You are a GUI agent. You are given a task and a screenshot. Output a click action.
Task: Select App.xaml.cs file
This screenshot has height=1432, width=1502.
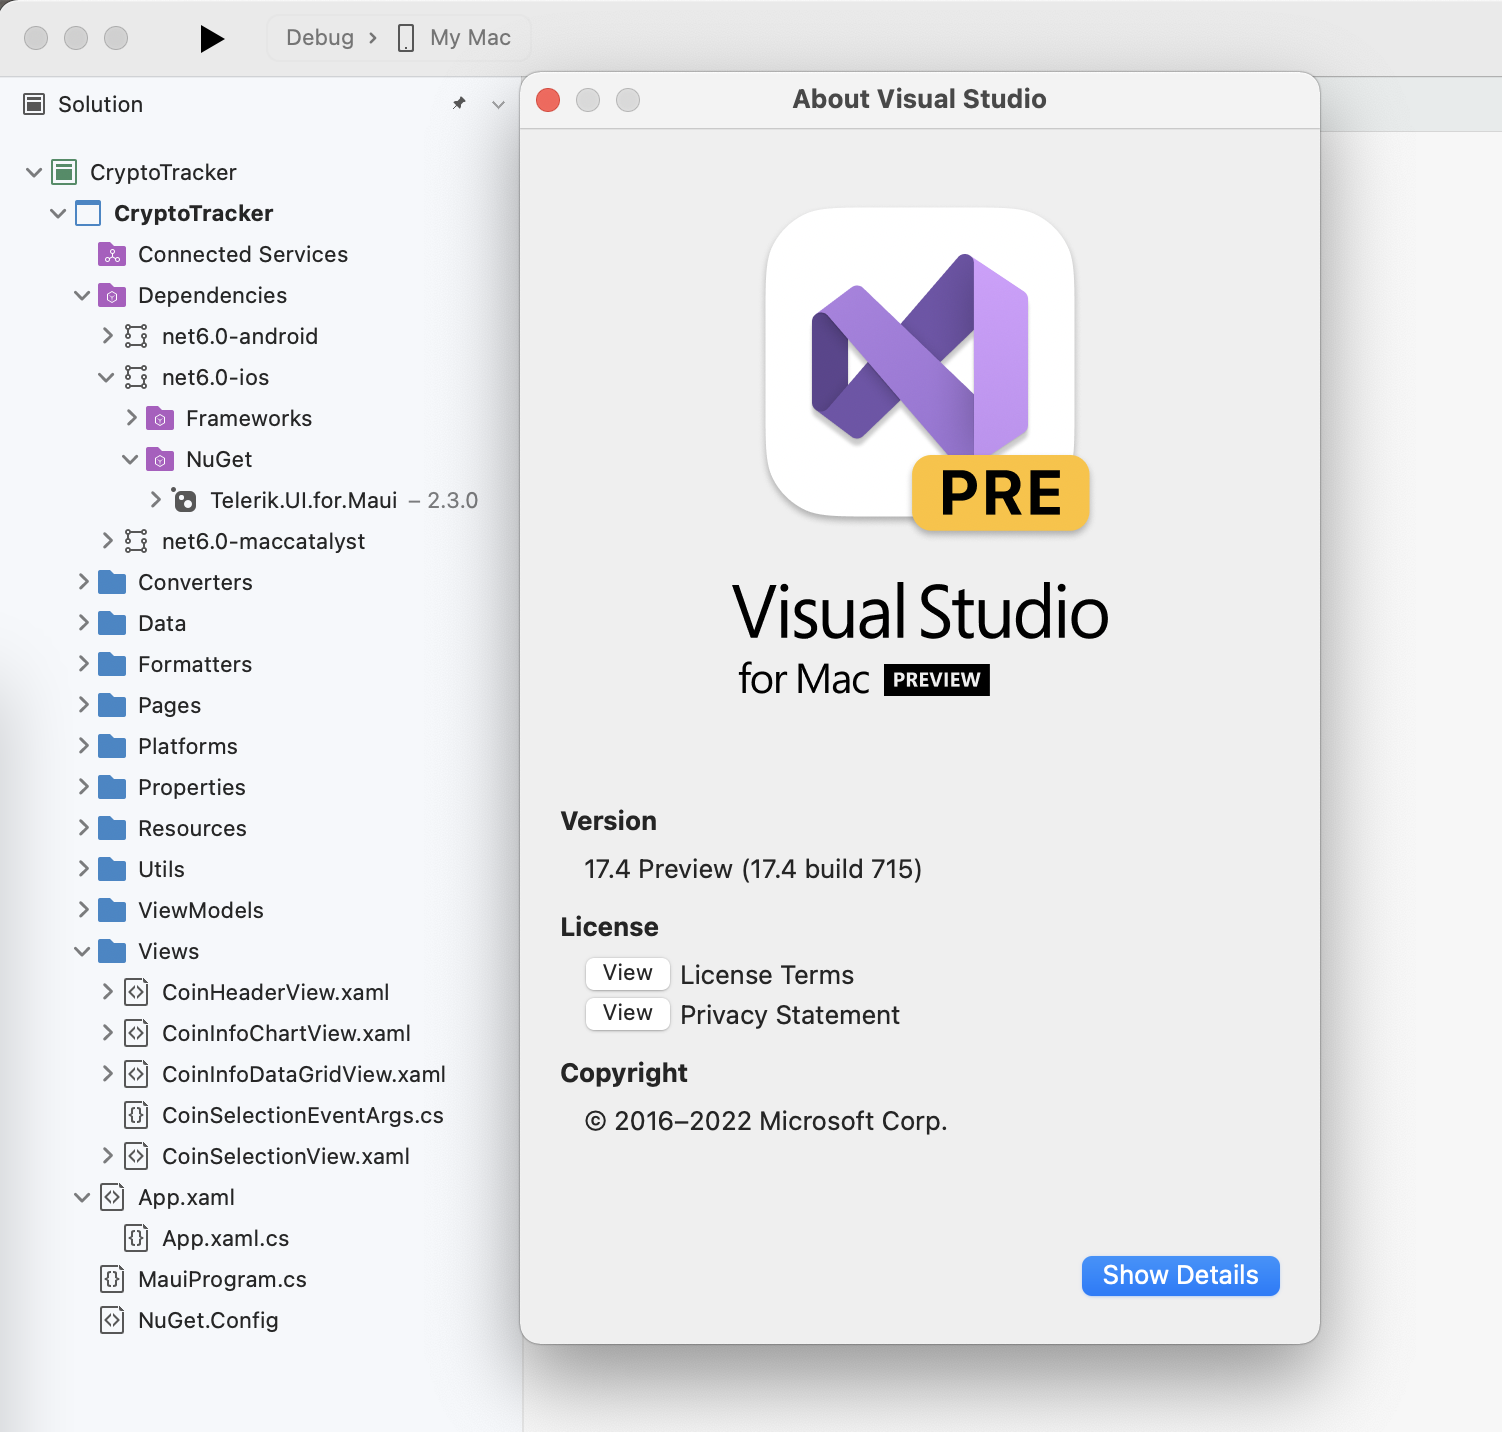click(x=225, y=1238)
